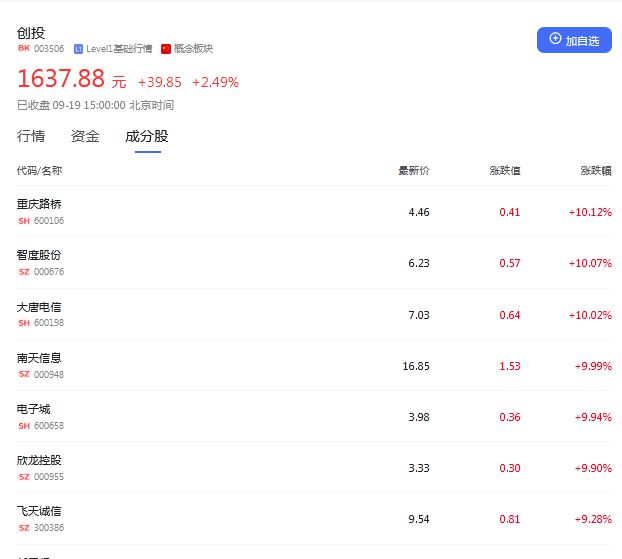The height and width of the screenshot is (559, 622).
Task: Open stock 重庆路桥
Action: click(x=39, y=204)
